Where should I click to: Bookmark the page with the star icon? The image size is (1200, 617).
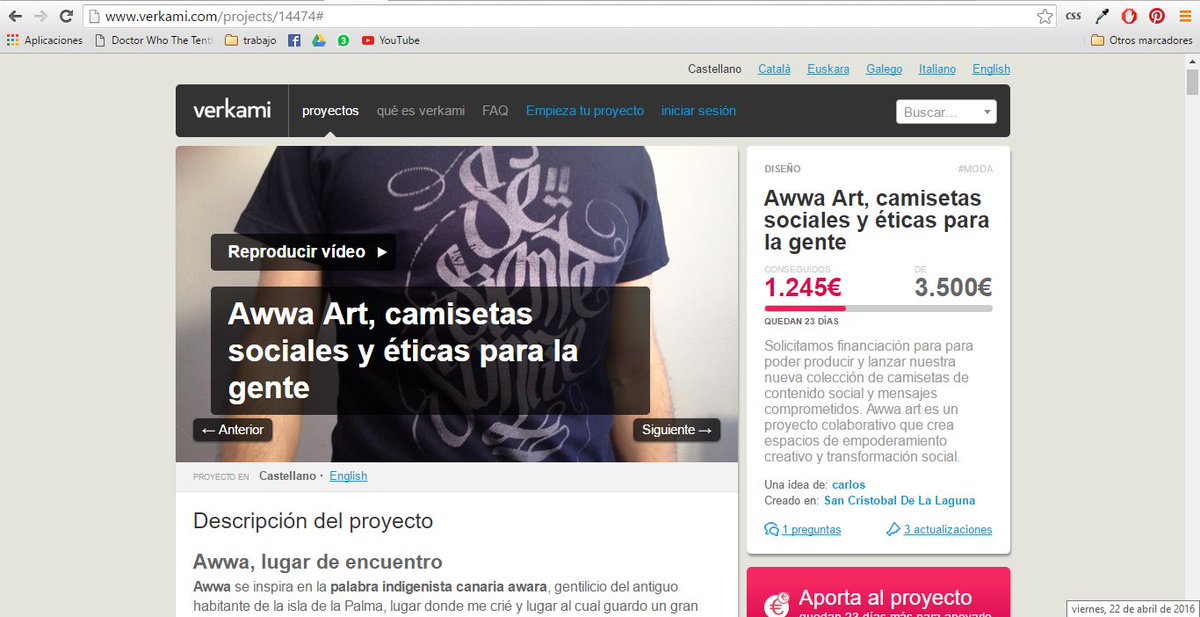pos(1046,15)
